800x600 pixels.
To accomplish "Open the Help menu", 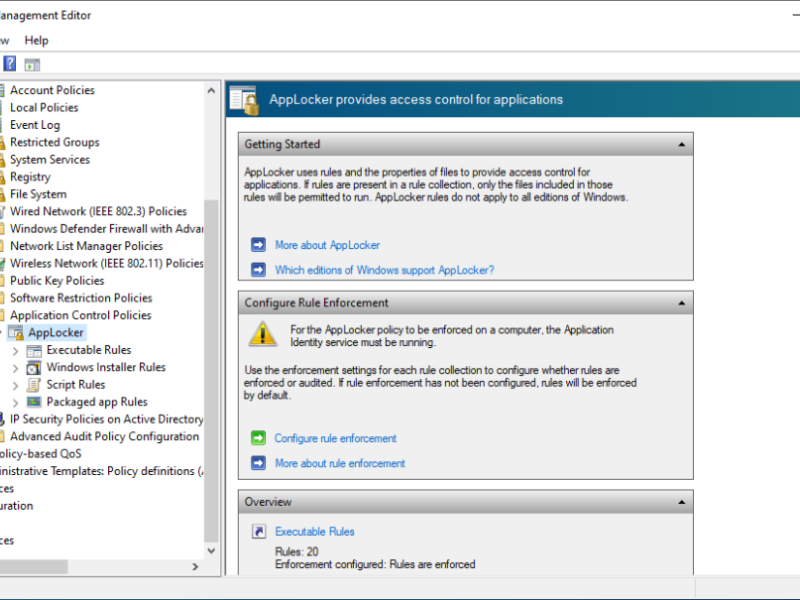I will click(36, 40).
